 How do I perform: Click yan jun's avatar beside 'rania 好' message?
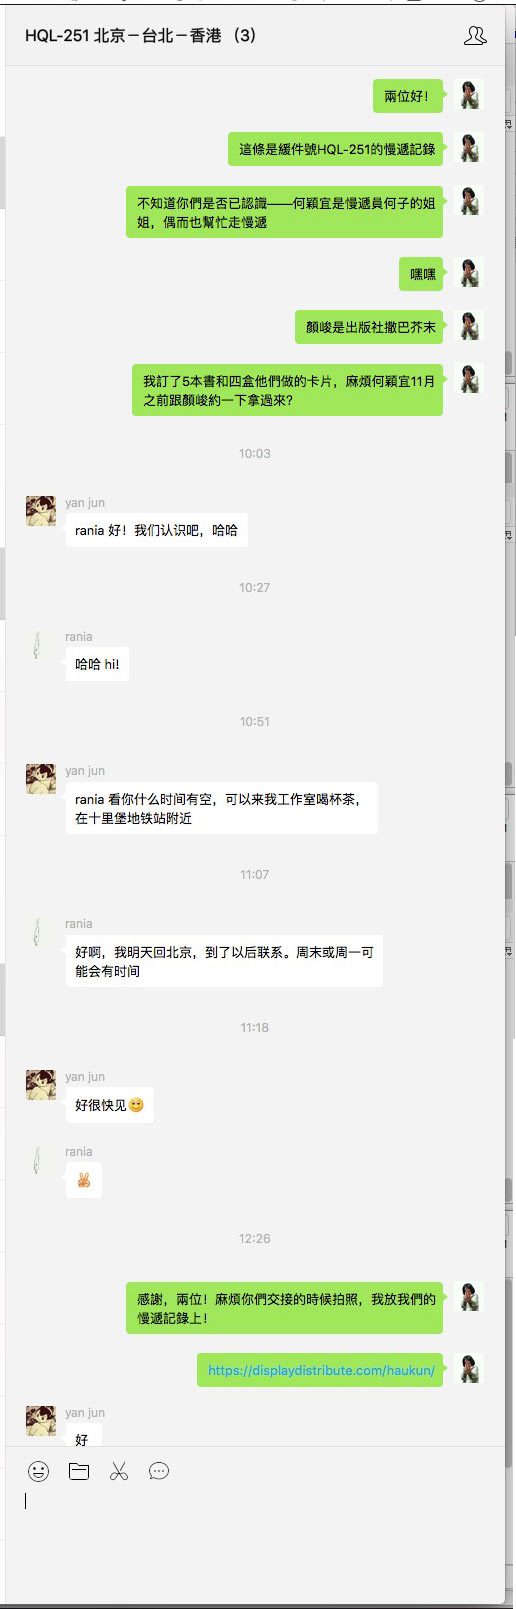coord(41,510)
